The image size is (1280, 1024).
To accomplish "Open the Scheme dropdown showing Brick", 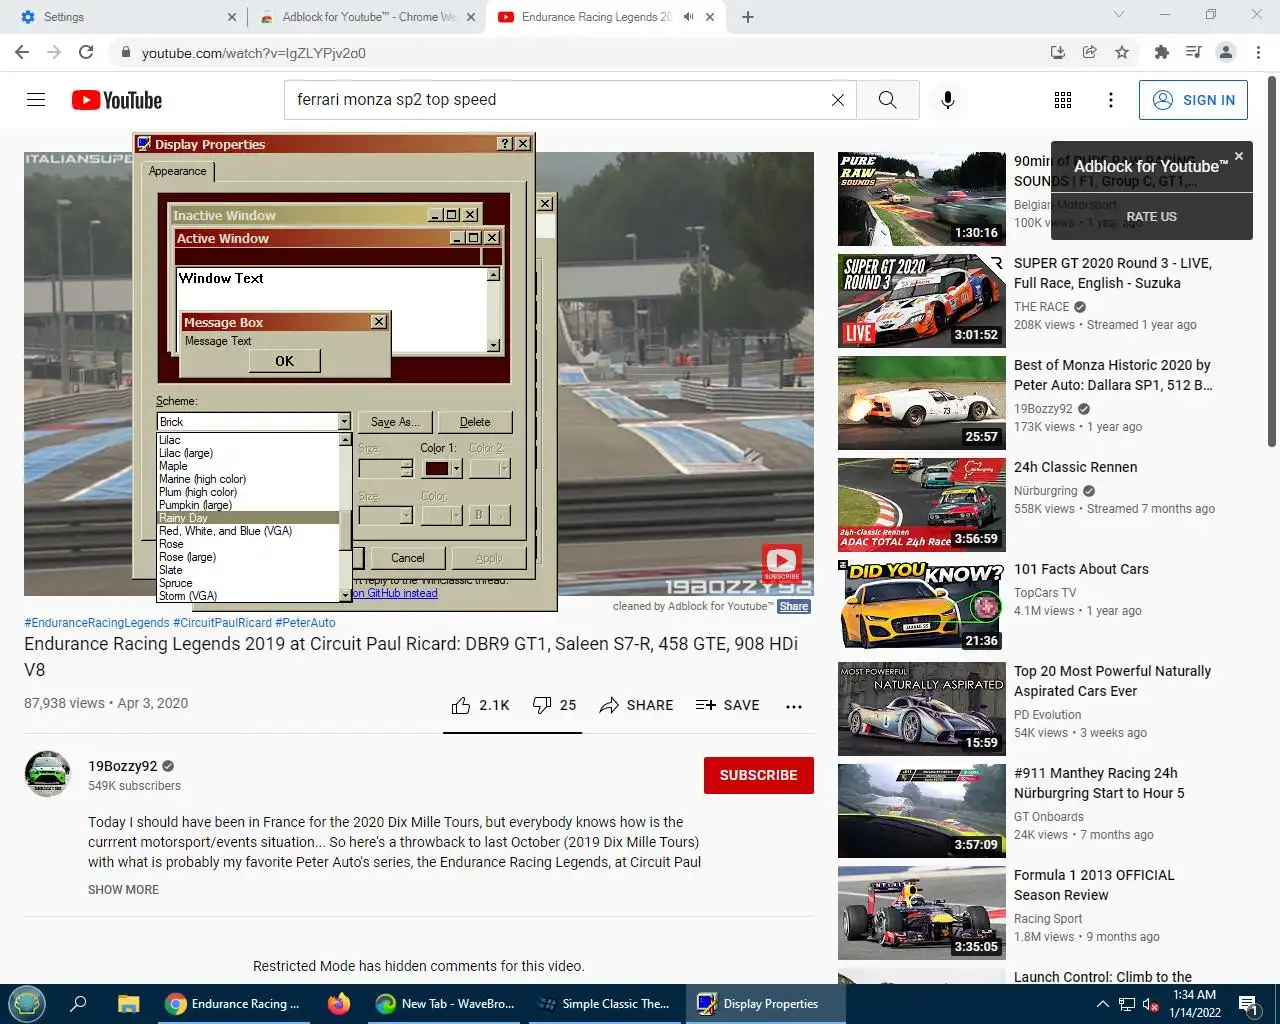I will (254, 422).
